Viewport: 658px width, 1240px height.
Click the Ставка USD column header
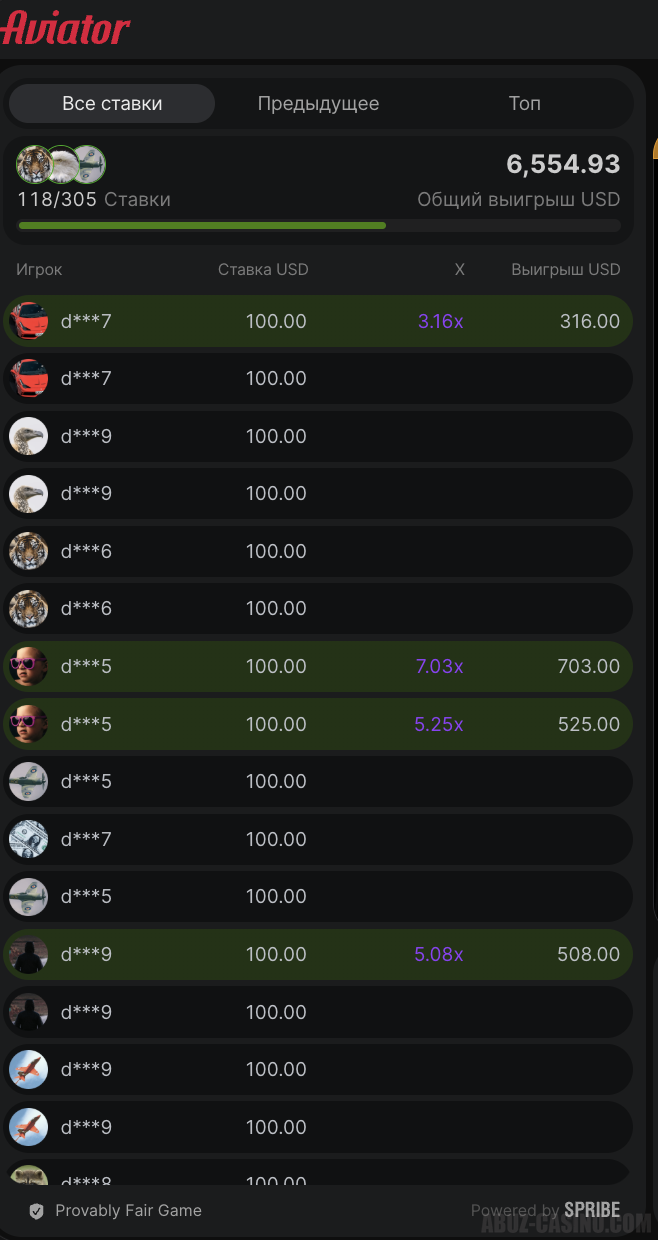click(263, 269)
